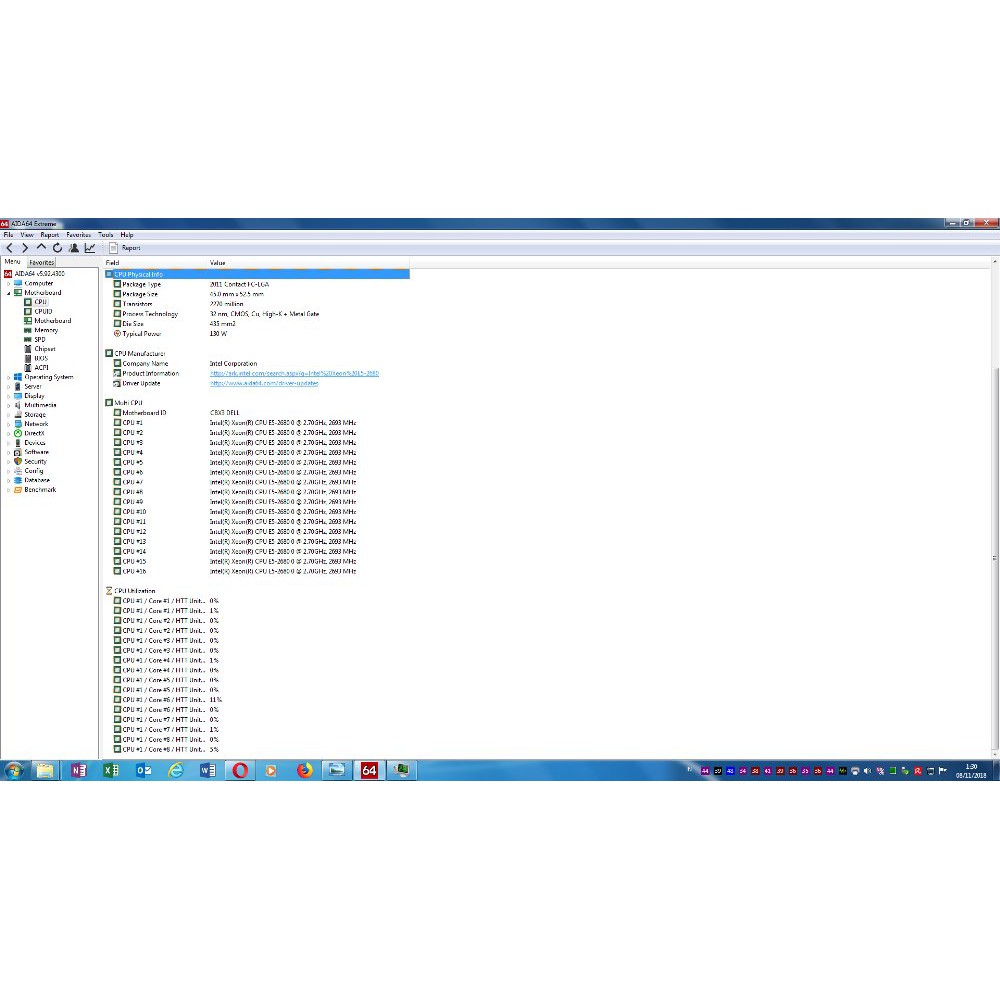Click the AIDA64 taskbar button
The image size is (1000, 1000).
coord(369,770)
